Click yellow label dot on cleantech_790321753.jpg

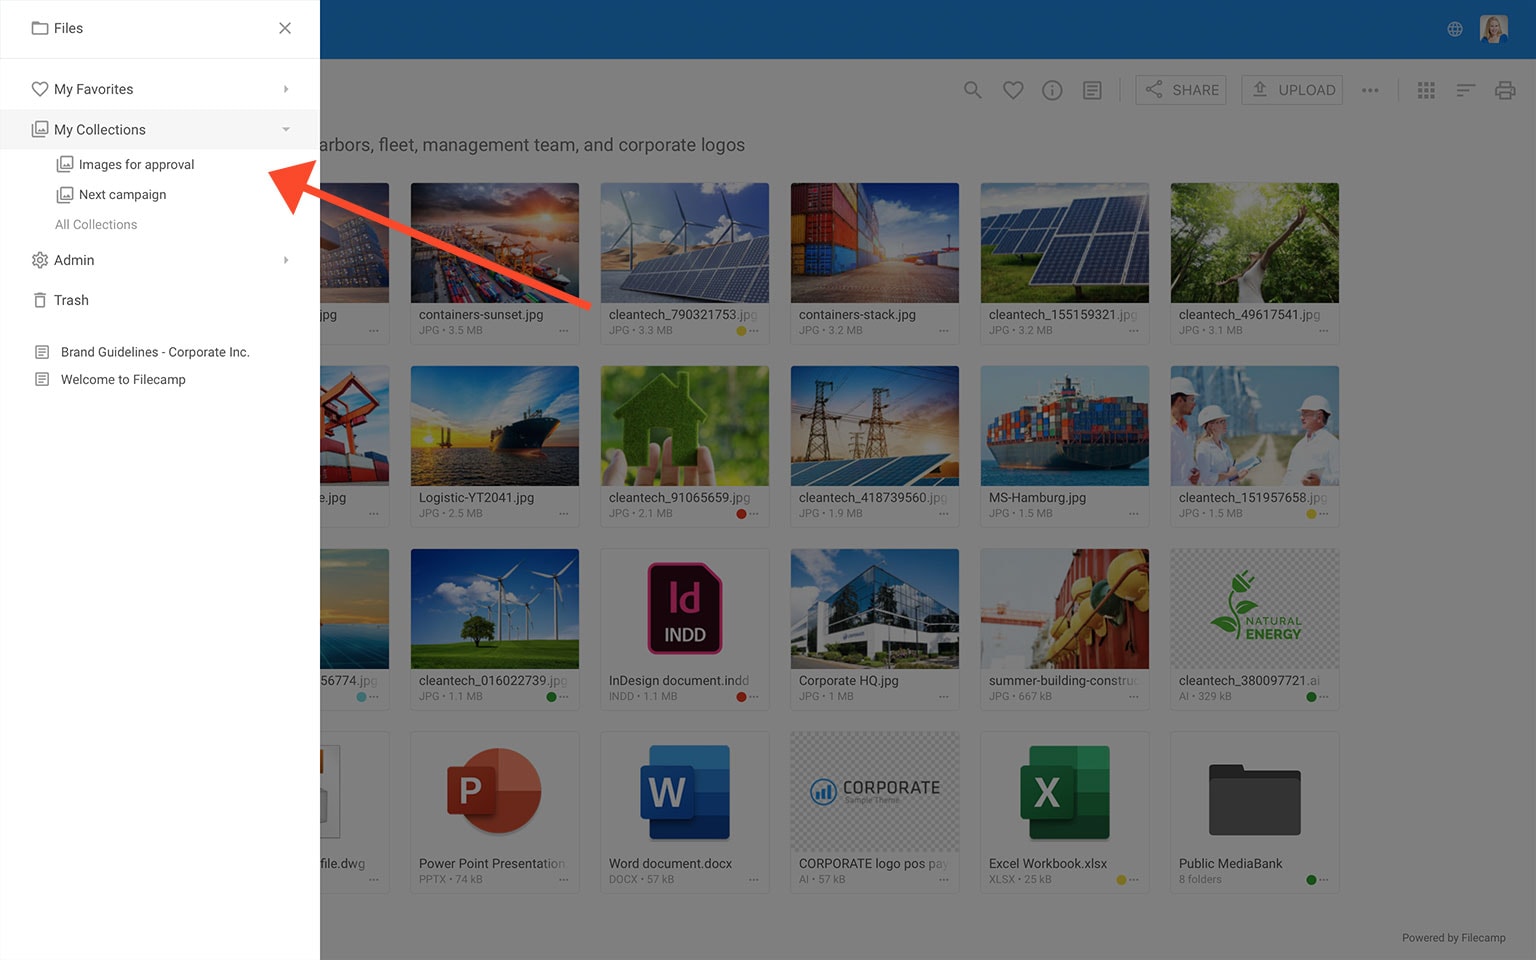(x=741, y=331)
